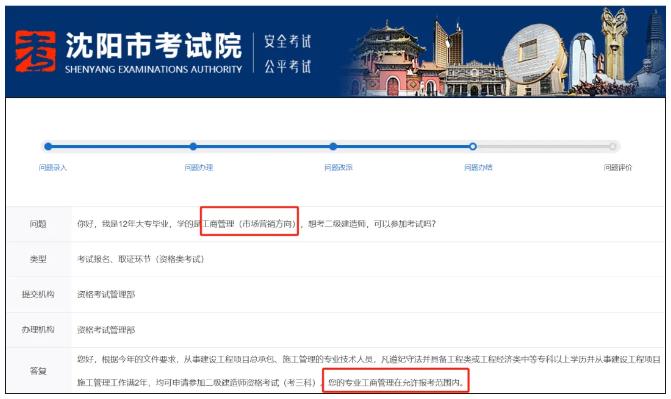Click the 工商管理 highlighted text in question
The height and width of the screenshot is (399, 671).
pyautogui.click(x=218, y=223)
